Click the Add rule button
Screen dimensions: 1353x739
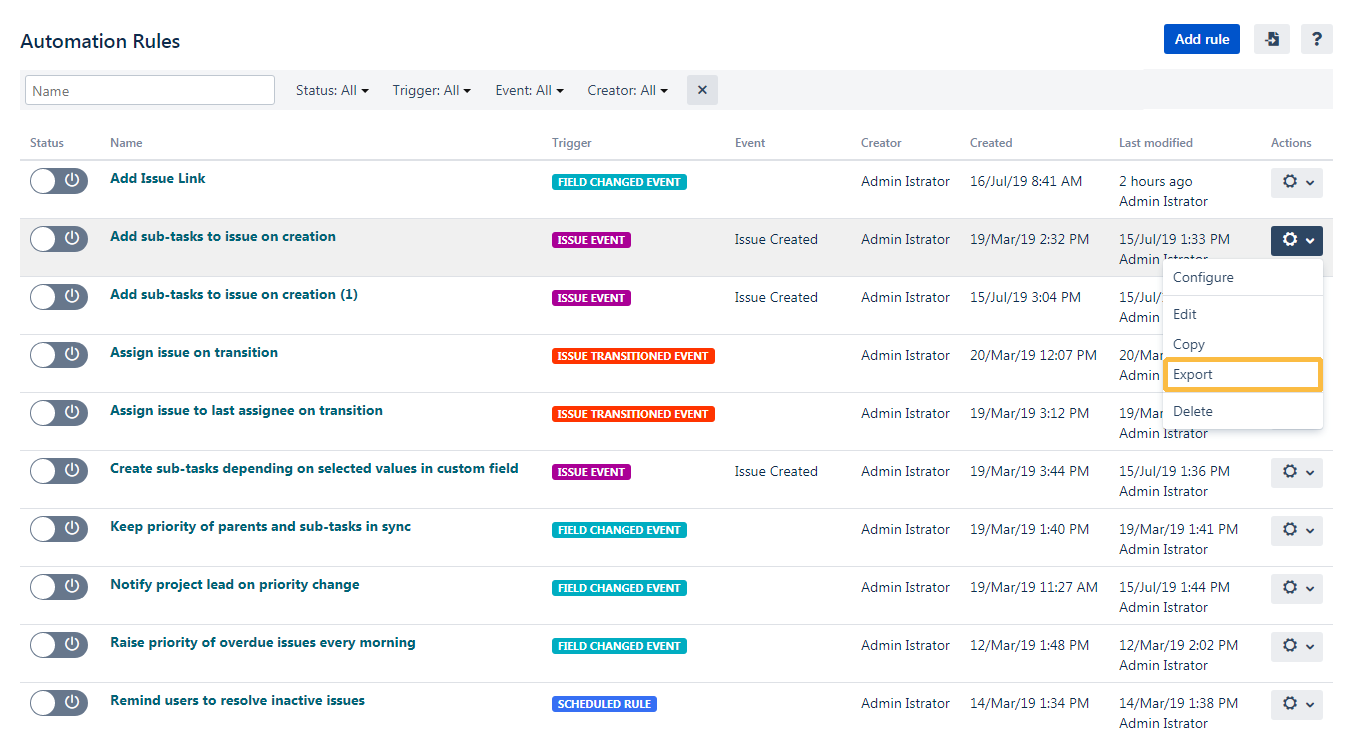pos(1202,39)
